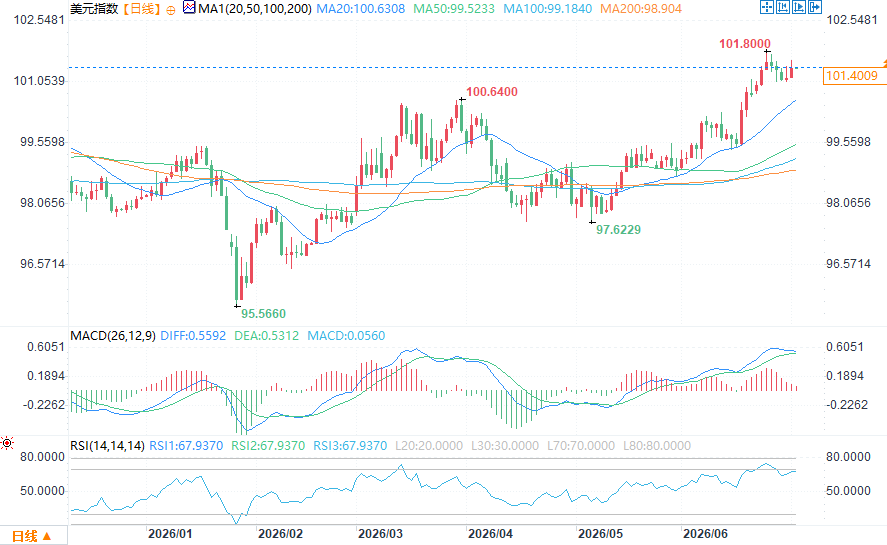
Task: Open the 【日线】 timeframe label at top
Action: [141, 8]
